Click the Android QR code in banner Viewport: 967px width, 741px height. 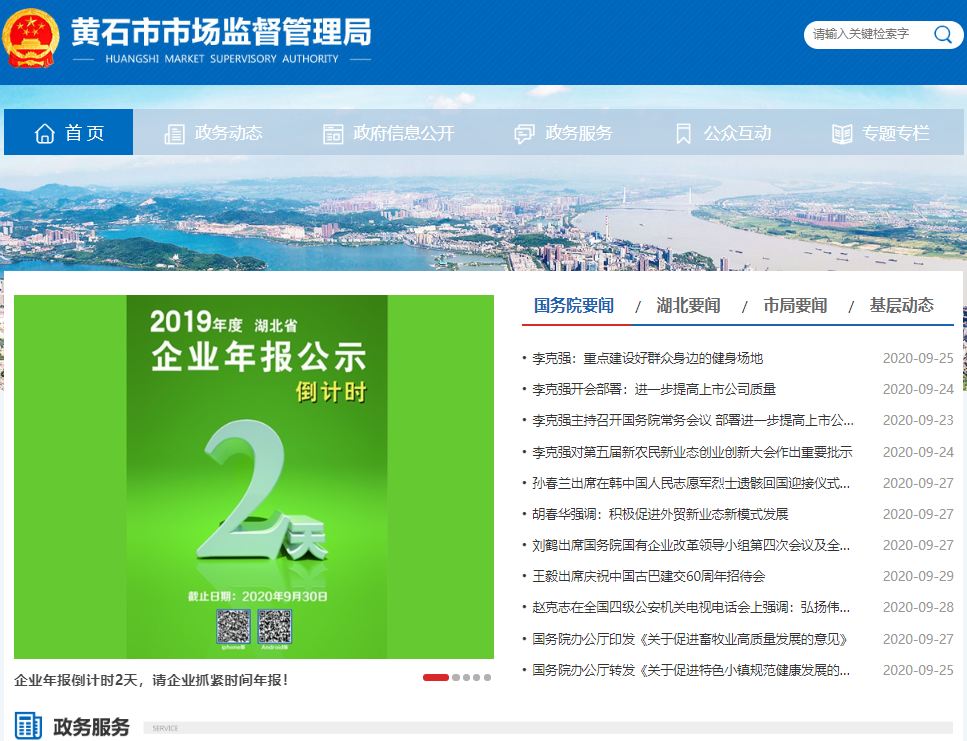[274, 626]
